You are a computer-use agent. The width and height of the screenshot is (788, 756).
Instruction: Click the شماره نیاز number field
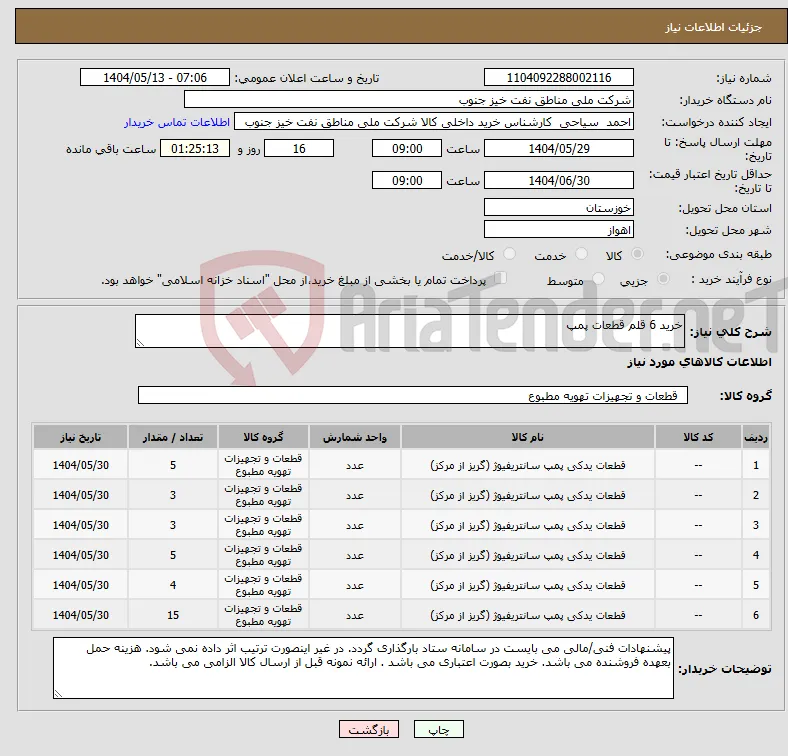pos(558,77)
